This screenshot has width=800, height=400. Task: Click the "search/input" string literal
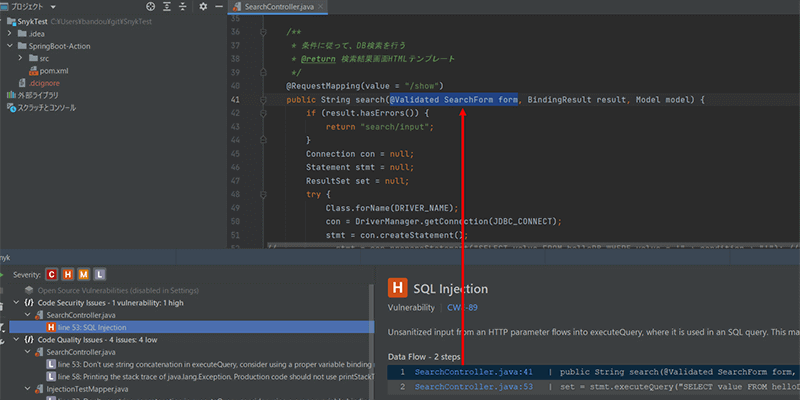pyautogui.click(x=394, y=127)
